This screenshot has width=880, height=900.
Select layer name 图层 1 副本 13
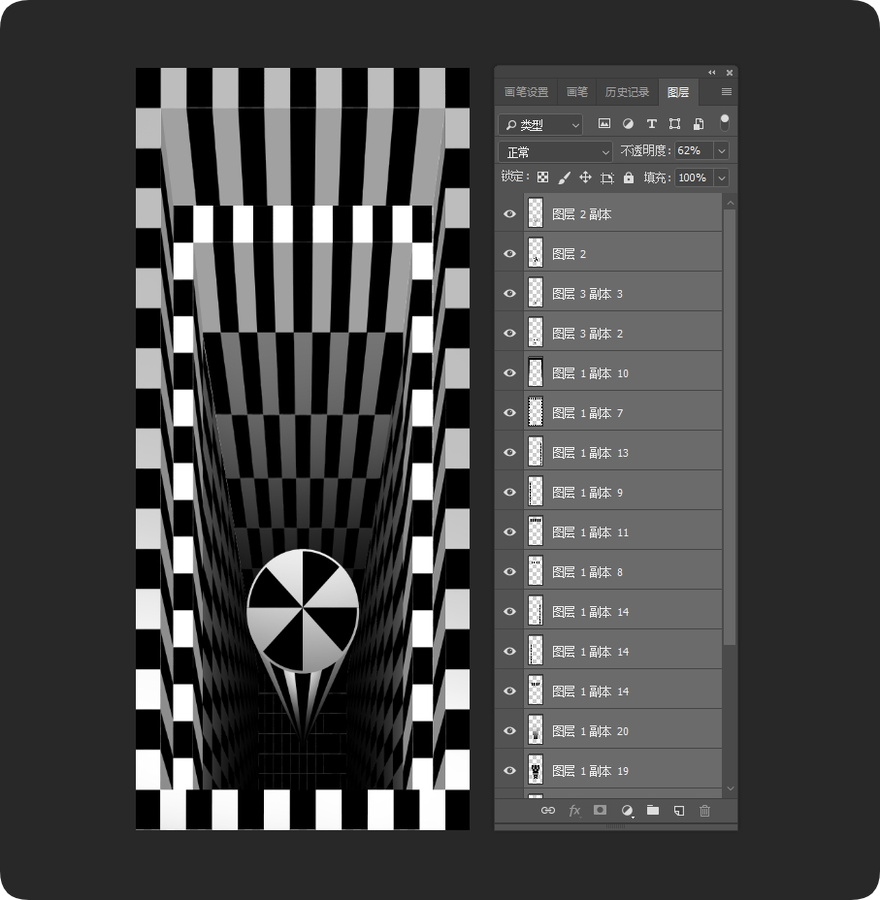coord(590,452)
